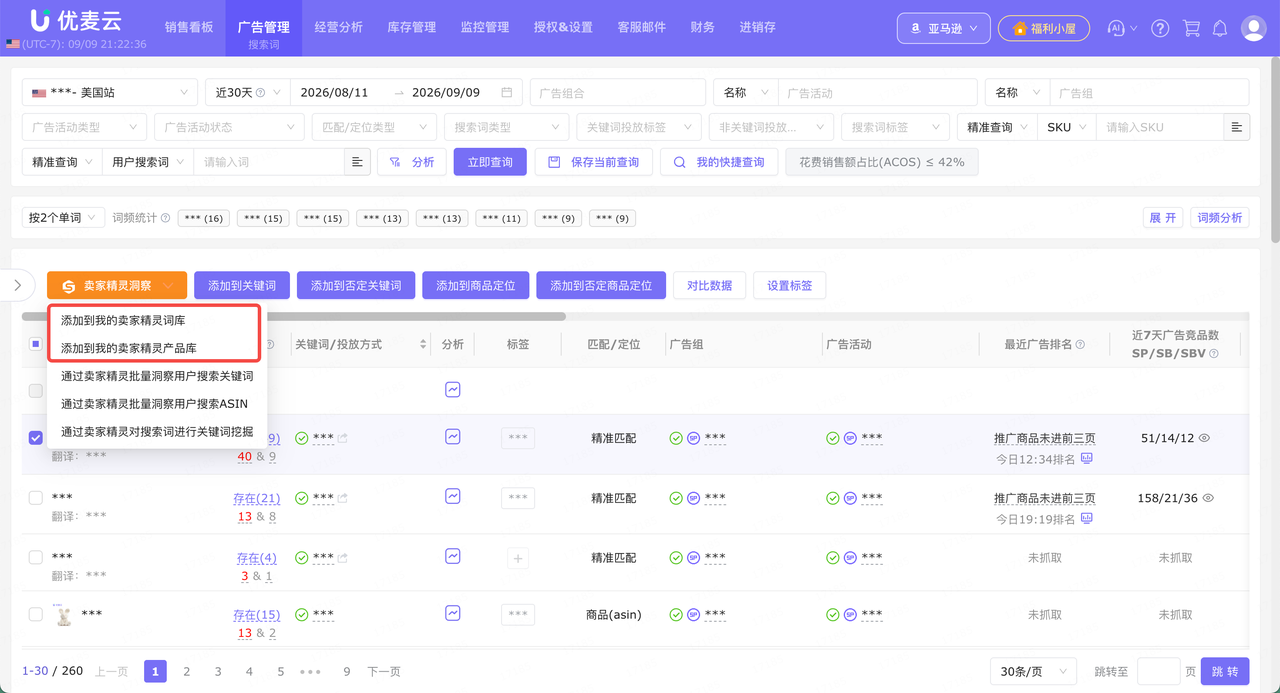Open the 匹配/定位类型 dropdown
1280x693 pixels.
point(374,127)
